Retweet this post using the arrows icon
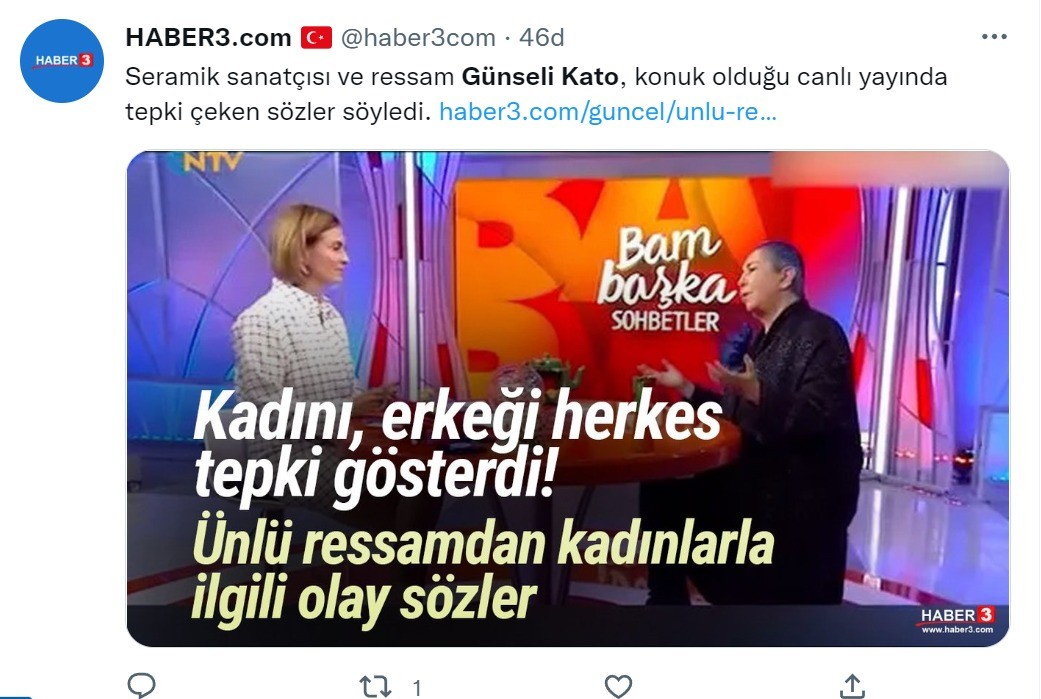 [x=374, y=686]
